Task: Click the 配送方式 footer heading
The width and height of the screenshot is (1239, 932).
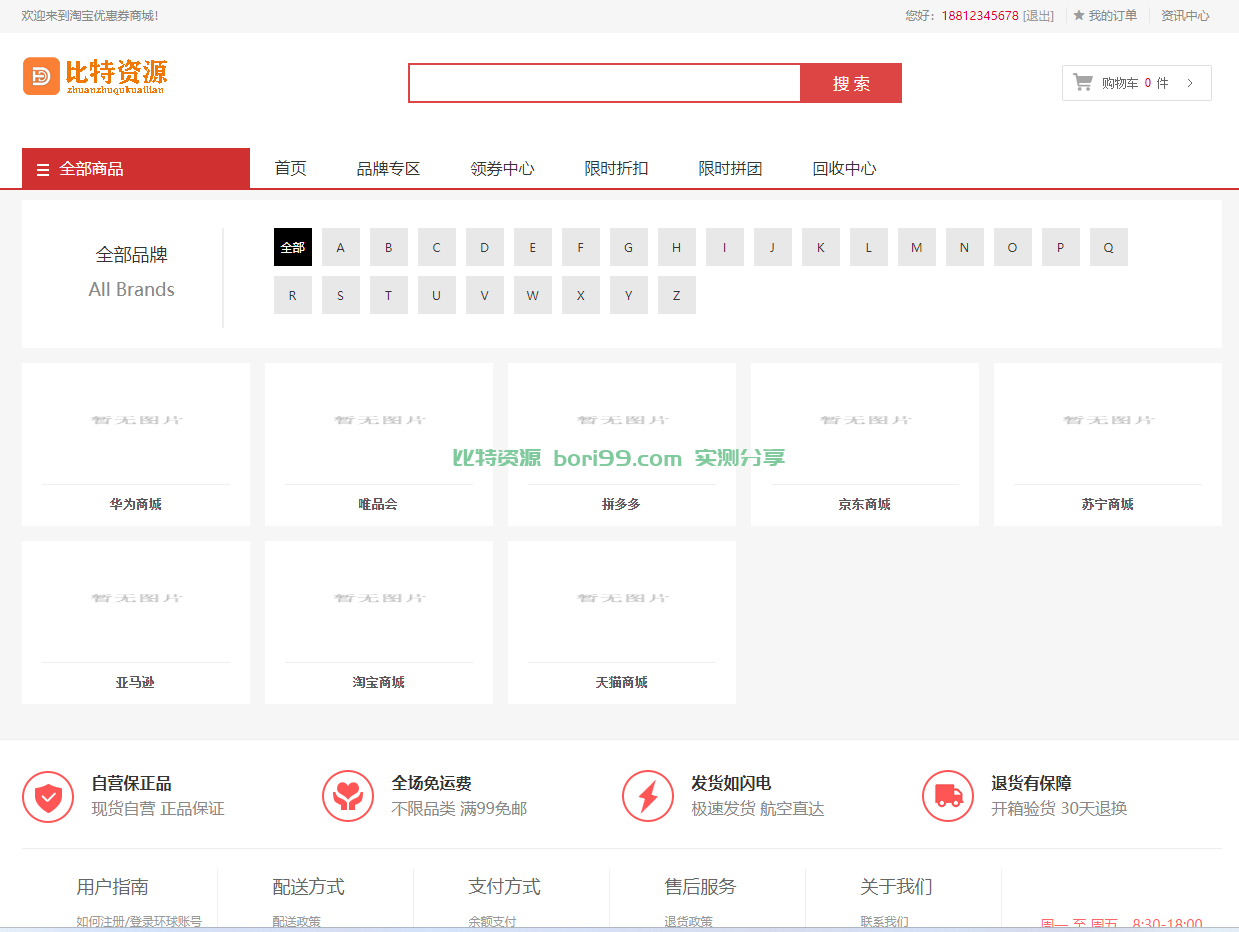Action: click(309, 887)
